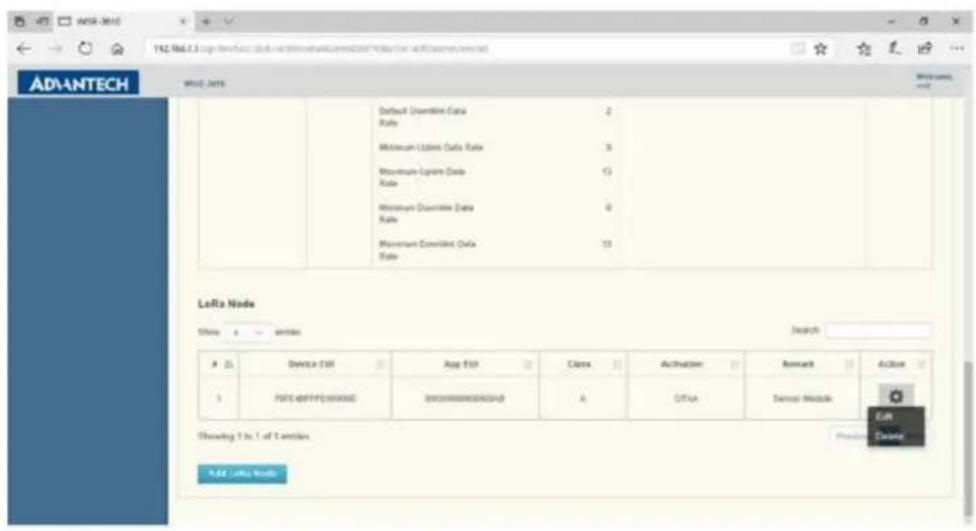Click the Class A cell in row 1
The width and height of the screenshot is (976, 531).
coord(583,398)
